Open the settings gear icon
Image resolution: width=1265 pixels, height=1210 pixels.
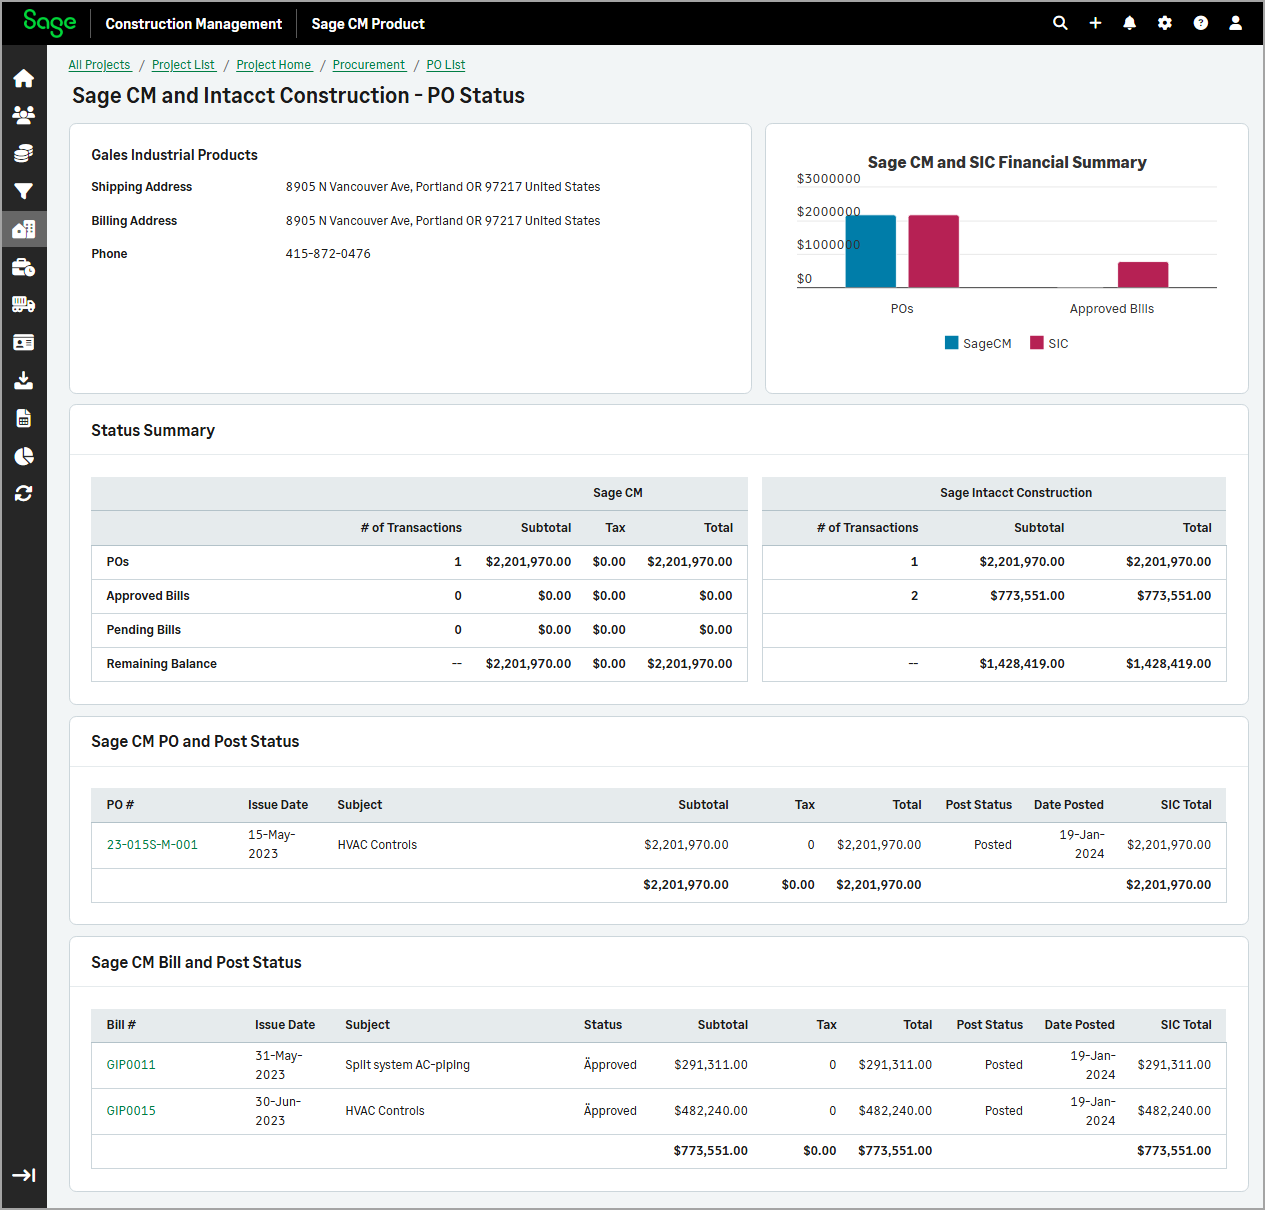[x=1165, y=23]
